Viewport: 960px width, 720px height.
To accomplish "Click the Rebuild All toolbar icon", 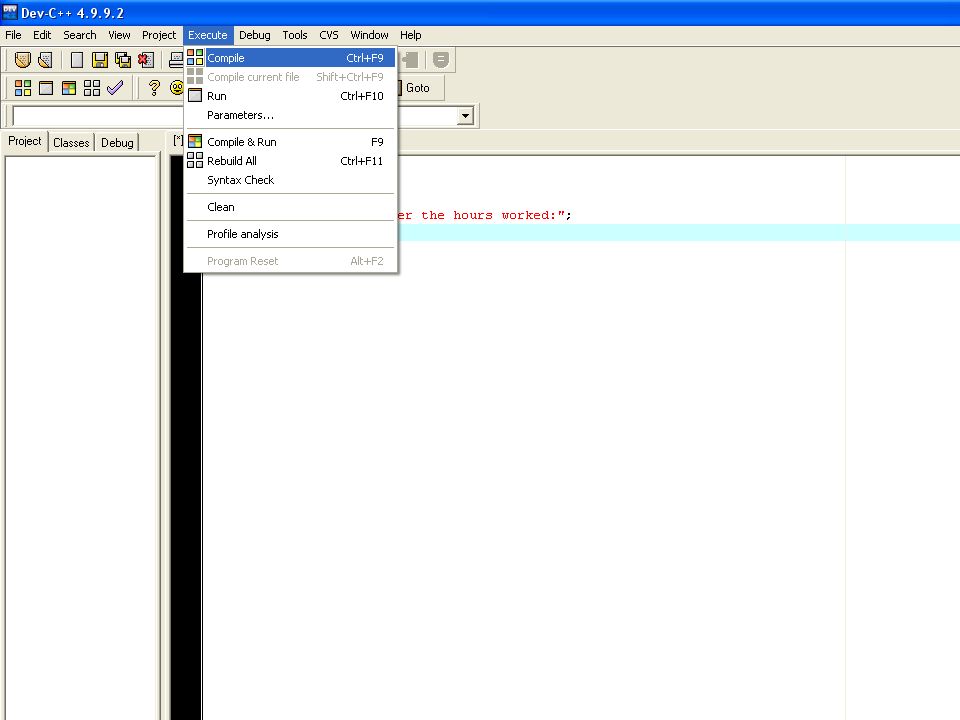I will point(92,88).
